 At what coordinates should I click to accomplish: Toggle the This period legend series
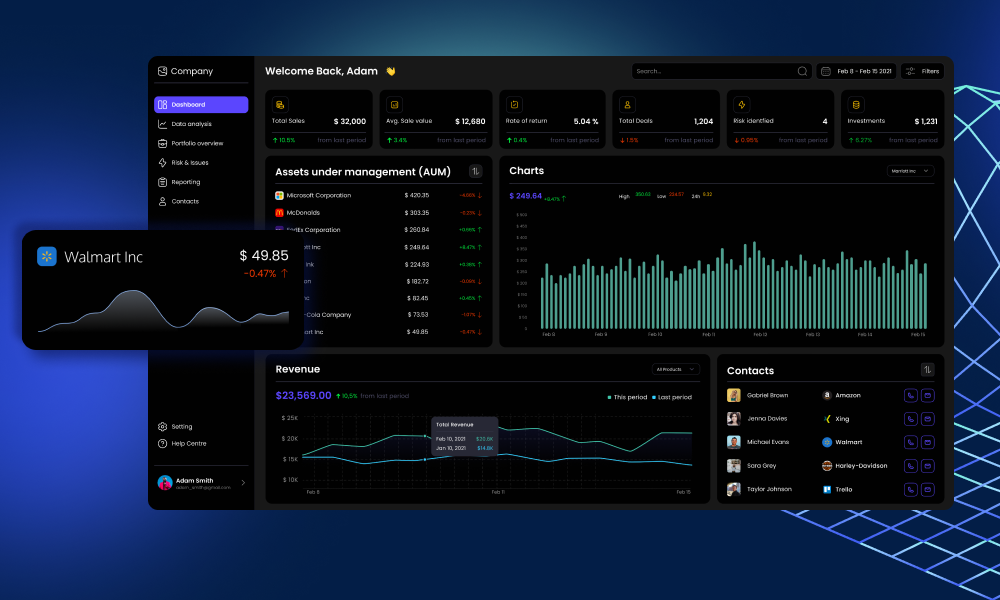point(628,397)
